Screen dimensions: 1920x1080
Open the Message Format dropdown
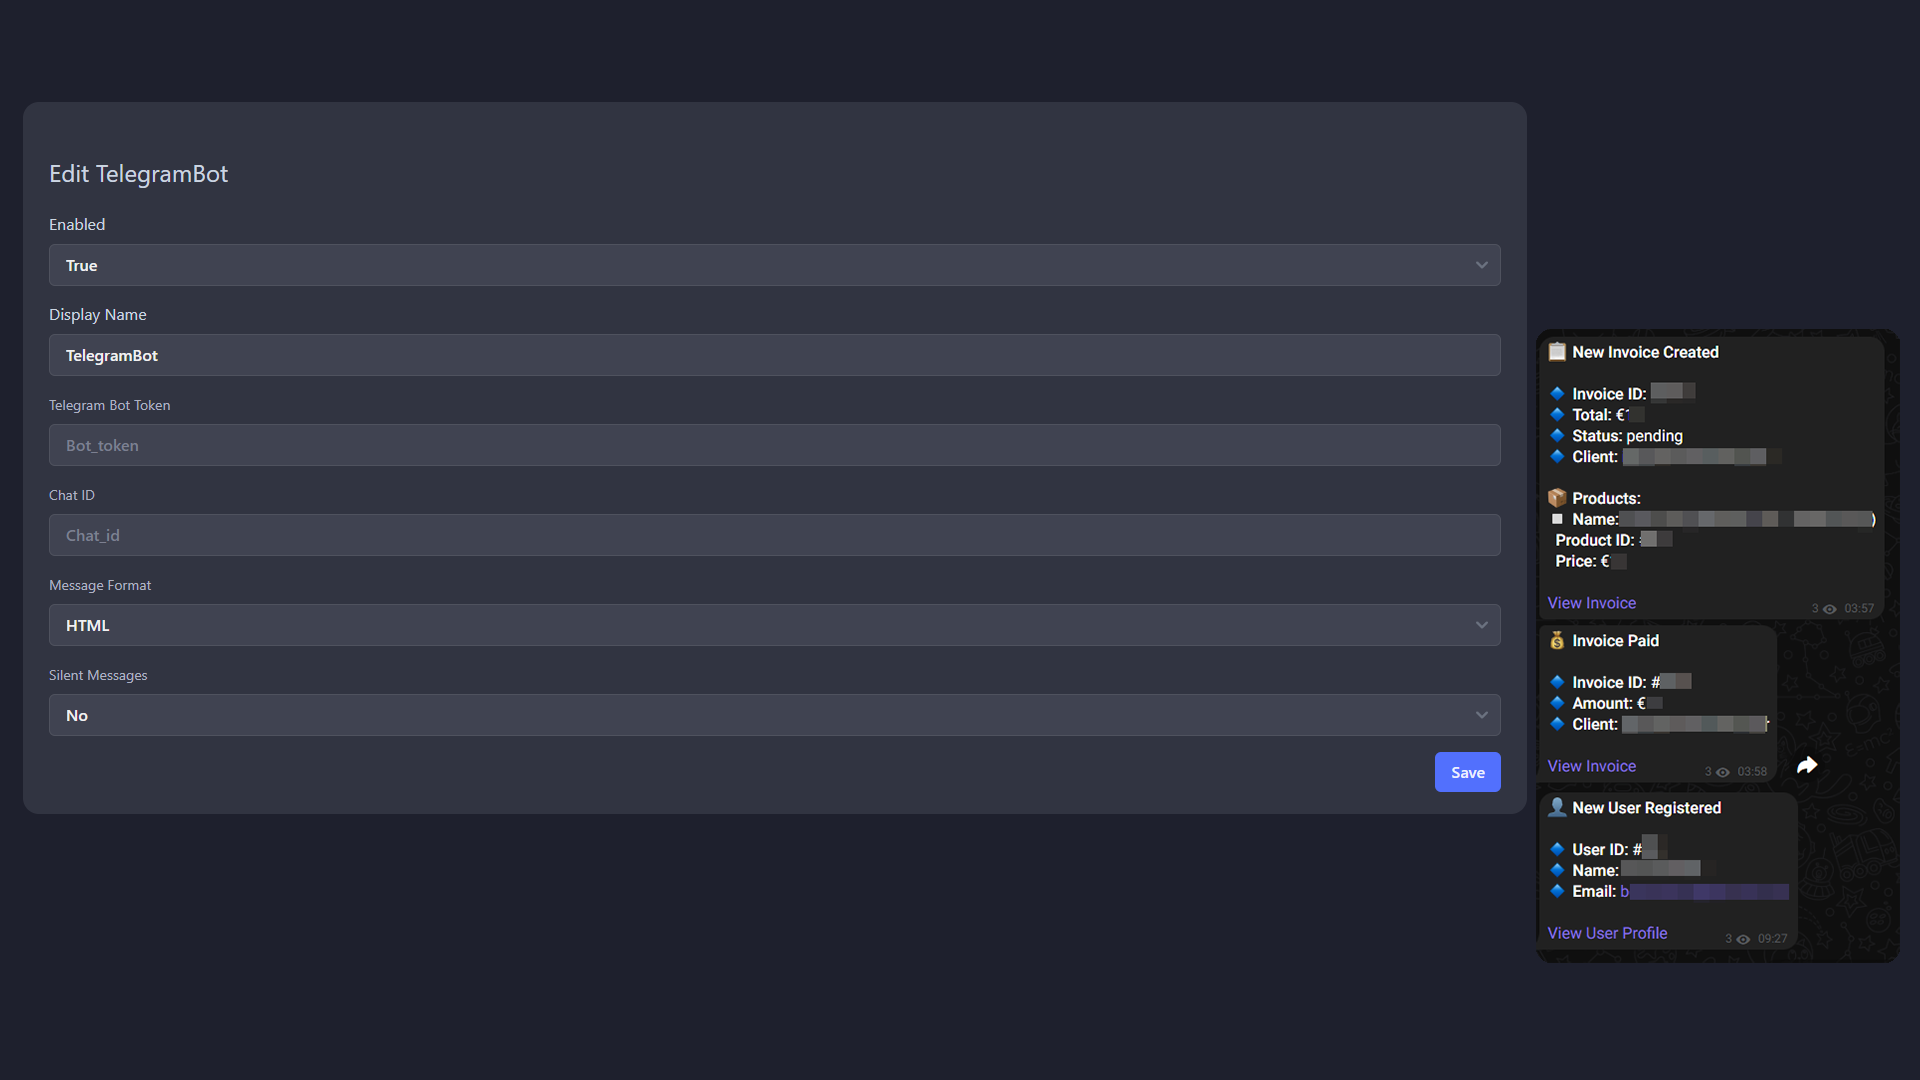775,625
